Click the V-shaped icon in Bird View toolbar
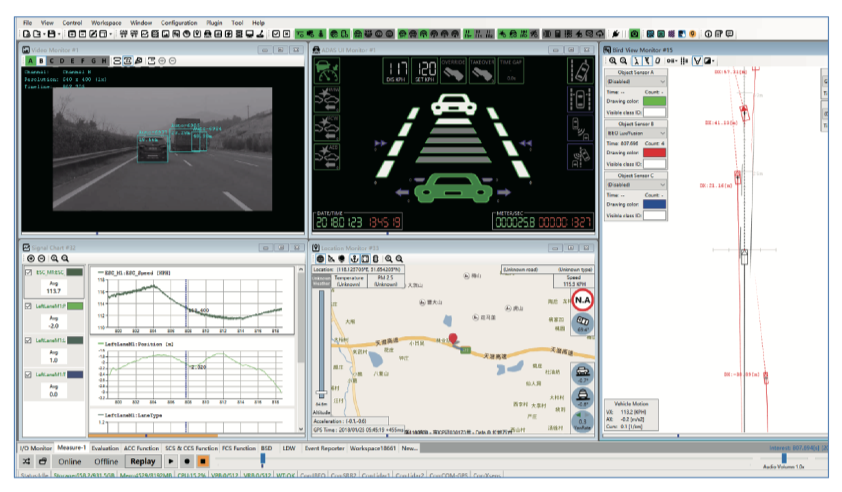Screen dimensions: 842x492 click(x=697, y=61)
